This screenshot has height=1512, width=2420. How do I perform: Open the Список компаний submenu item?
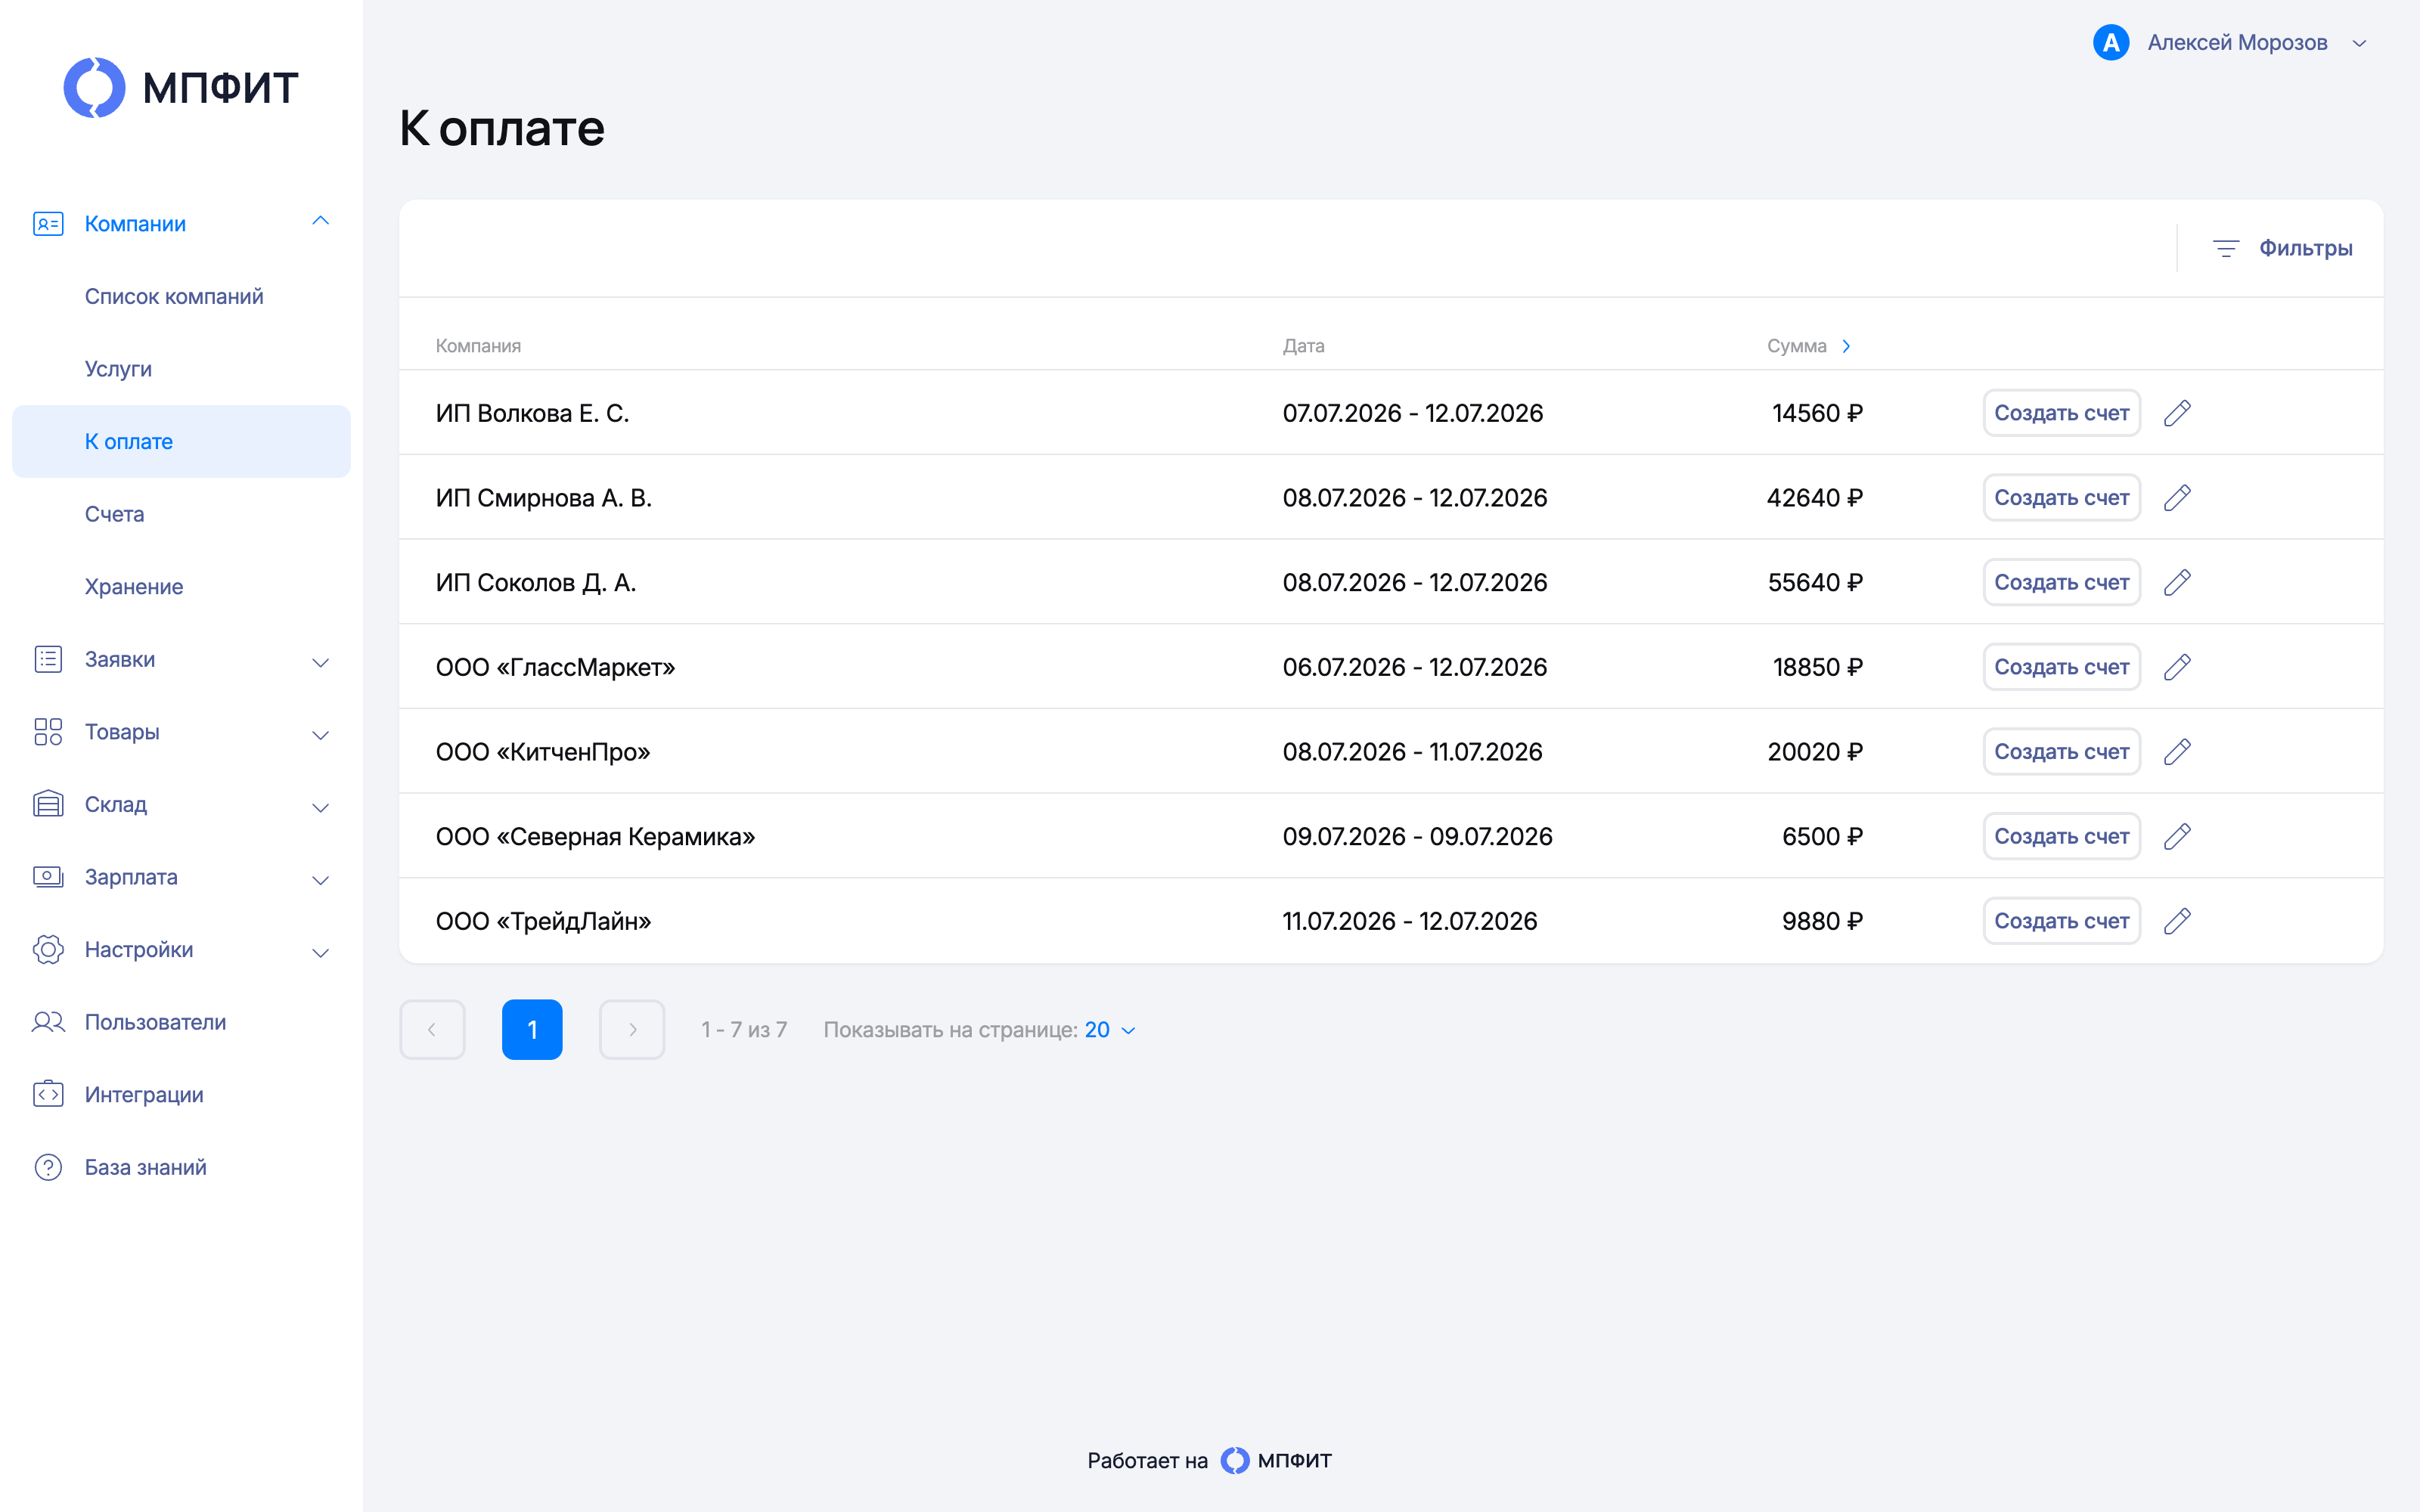pyautogui.click(x=174, y=296)
